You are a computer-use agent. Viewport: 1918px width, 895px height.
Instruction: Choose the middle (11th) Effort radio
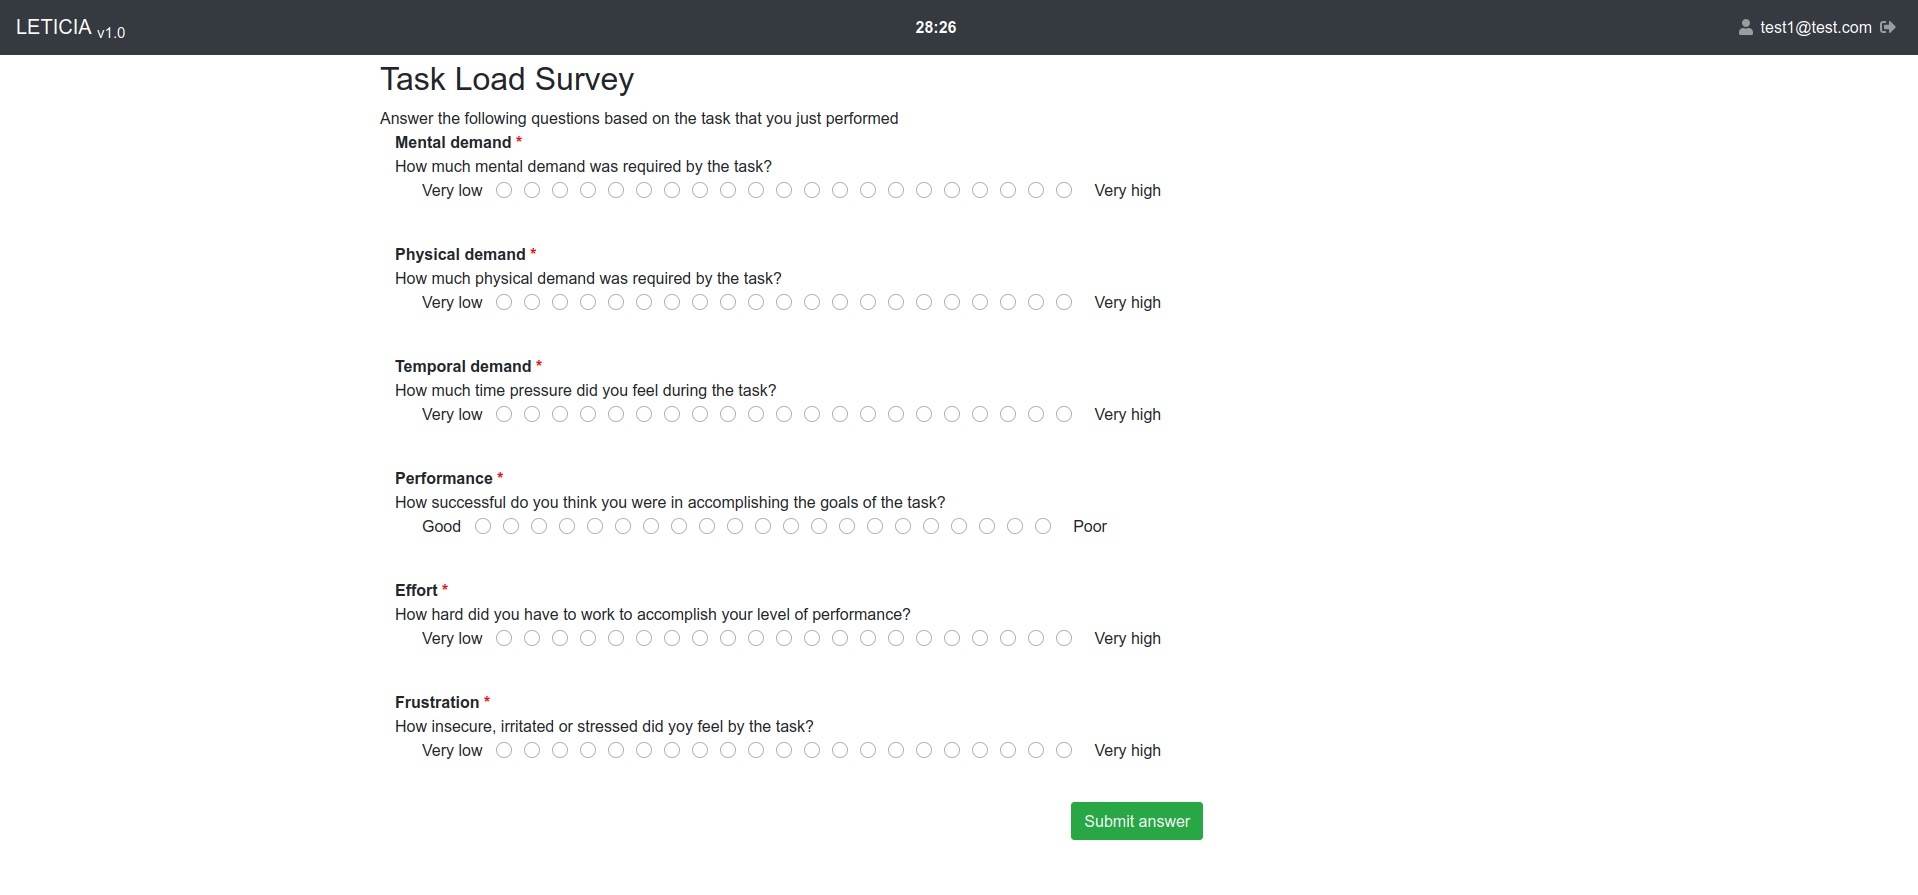pos(784,638)
